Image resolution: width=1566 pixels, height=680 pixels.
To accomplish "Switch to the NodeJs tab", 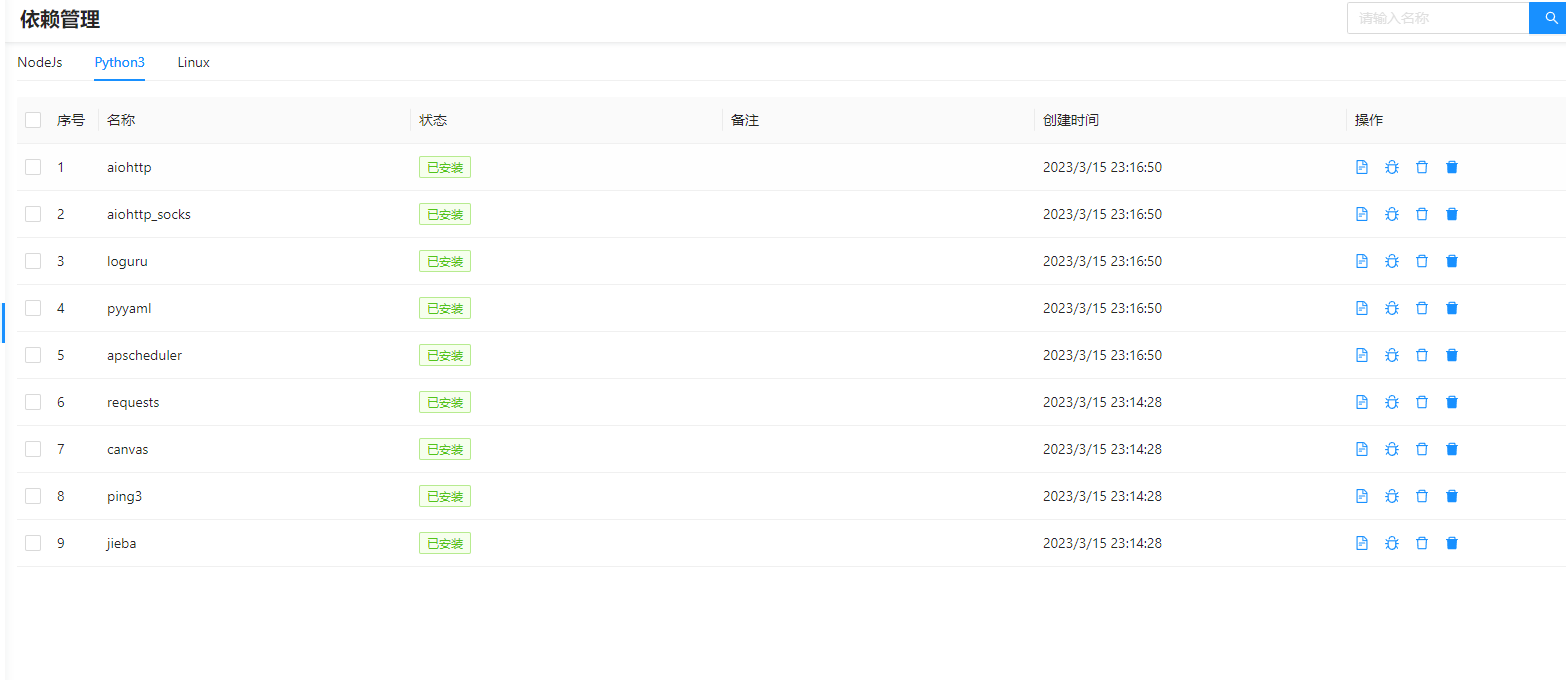I will (39, 62).
